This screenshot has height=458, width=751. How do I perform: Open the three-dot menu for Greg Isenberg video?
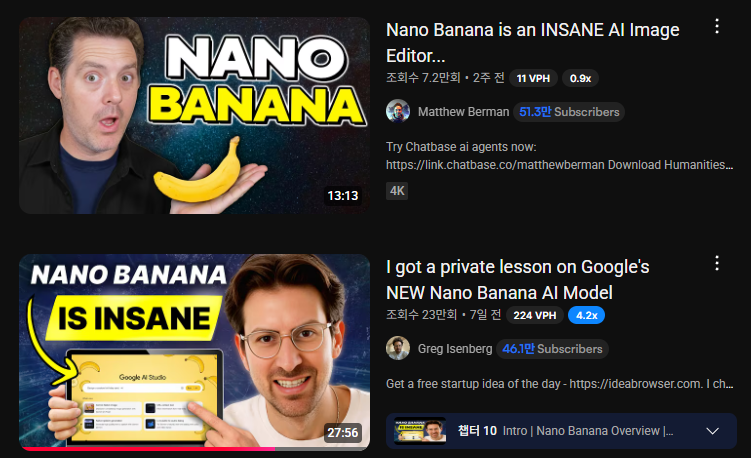click(717, 263)
